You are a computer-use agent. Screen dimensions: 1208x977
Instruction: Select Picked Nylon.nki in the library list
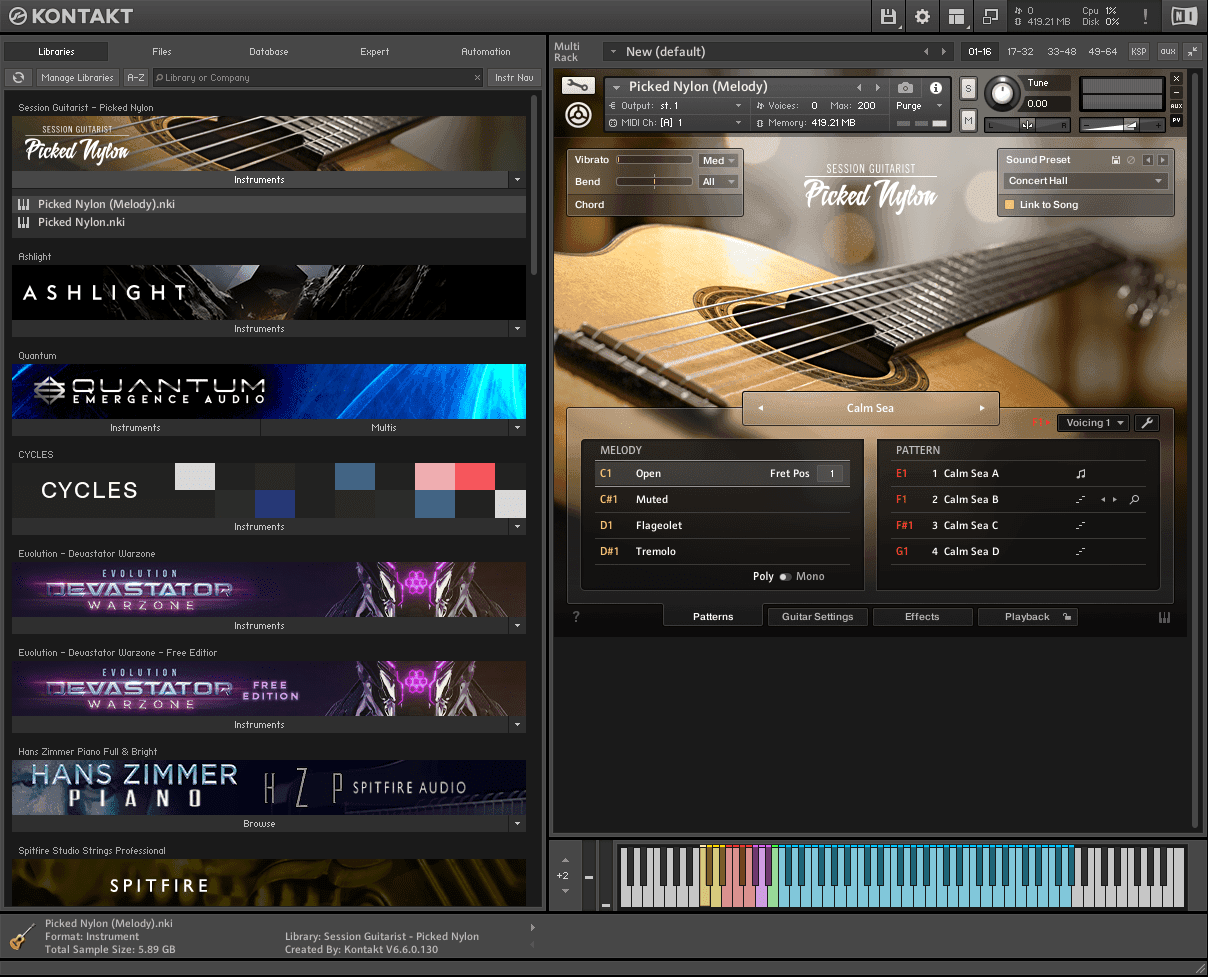click(81, 222)
